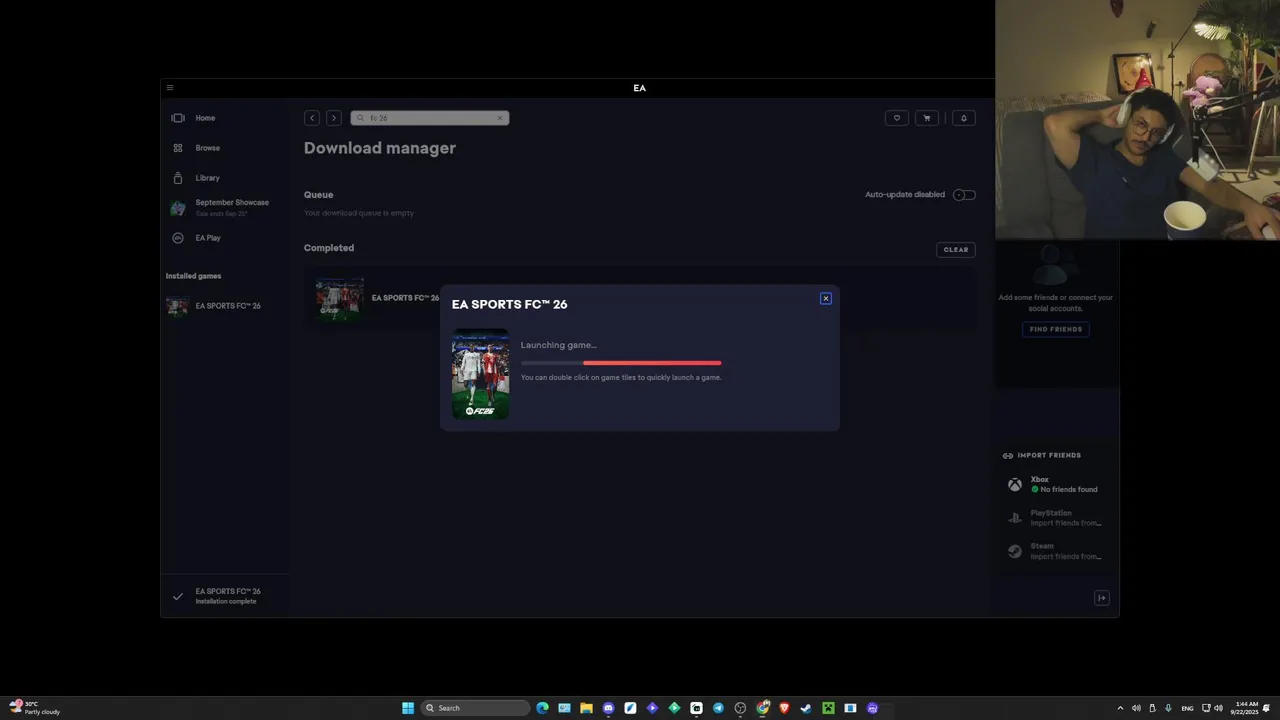
Task: Click the EA Play circle icon
Action: tap(178, 238)
